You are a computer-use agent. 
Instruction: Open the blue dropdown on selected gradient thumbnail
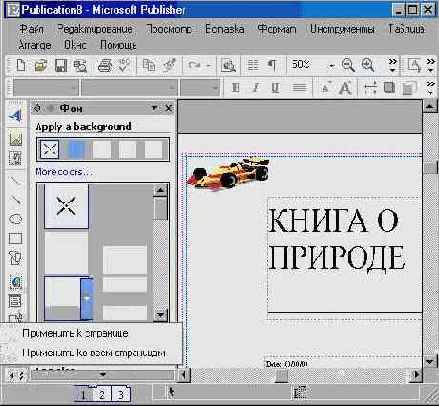[x=86, y=298]
